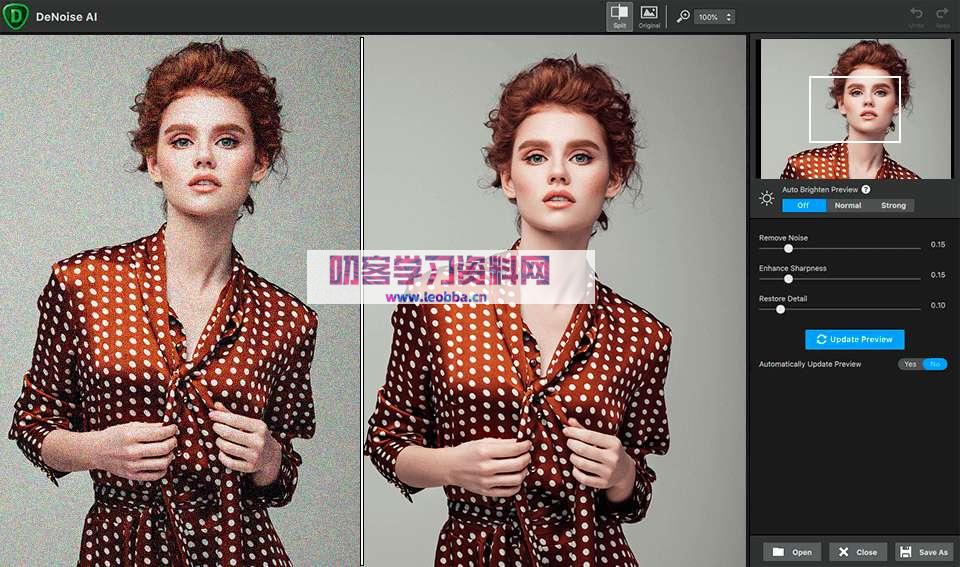This screenshot has width=960, height=567.
Task: Click the Restore Detail label
Action: point(783,299)
